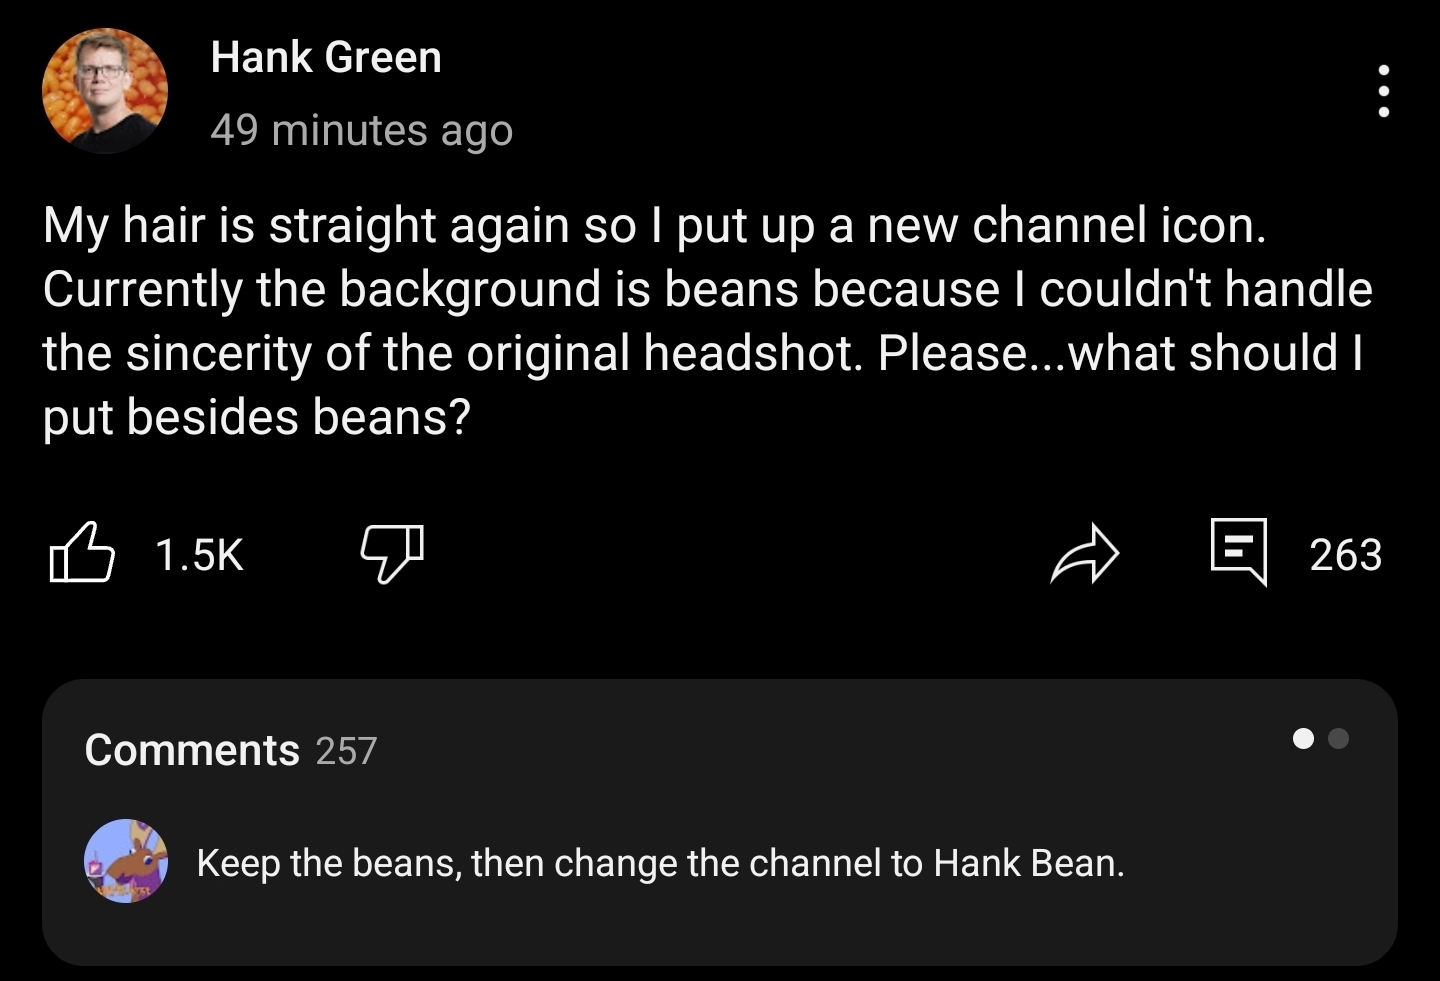This screenshot has height=981, width=1440.
Task: Open the three-dot more options menu
Action: tap(1383, 92)
